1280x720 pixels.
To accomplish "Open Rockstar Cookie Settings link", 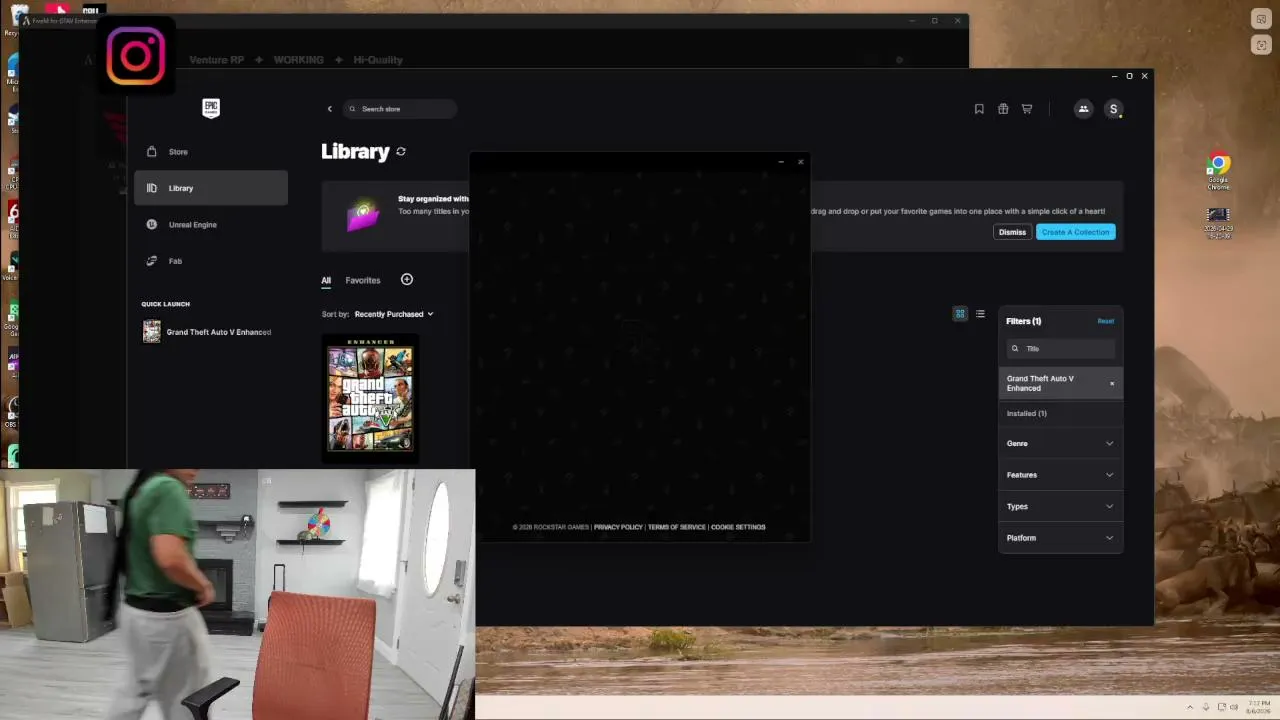I will pos(738,527).
